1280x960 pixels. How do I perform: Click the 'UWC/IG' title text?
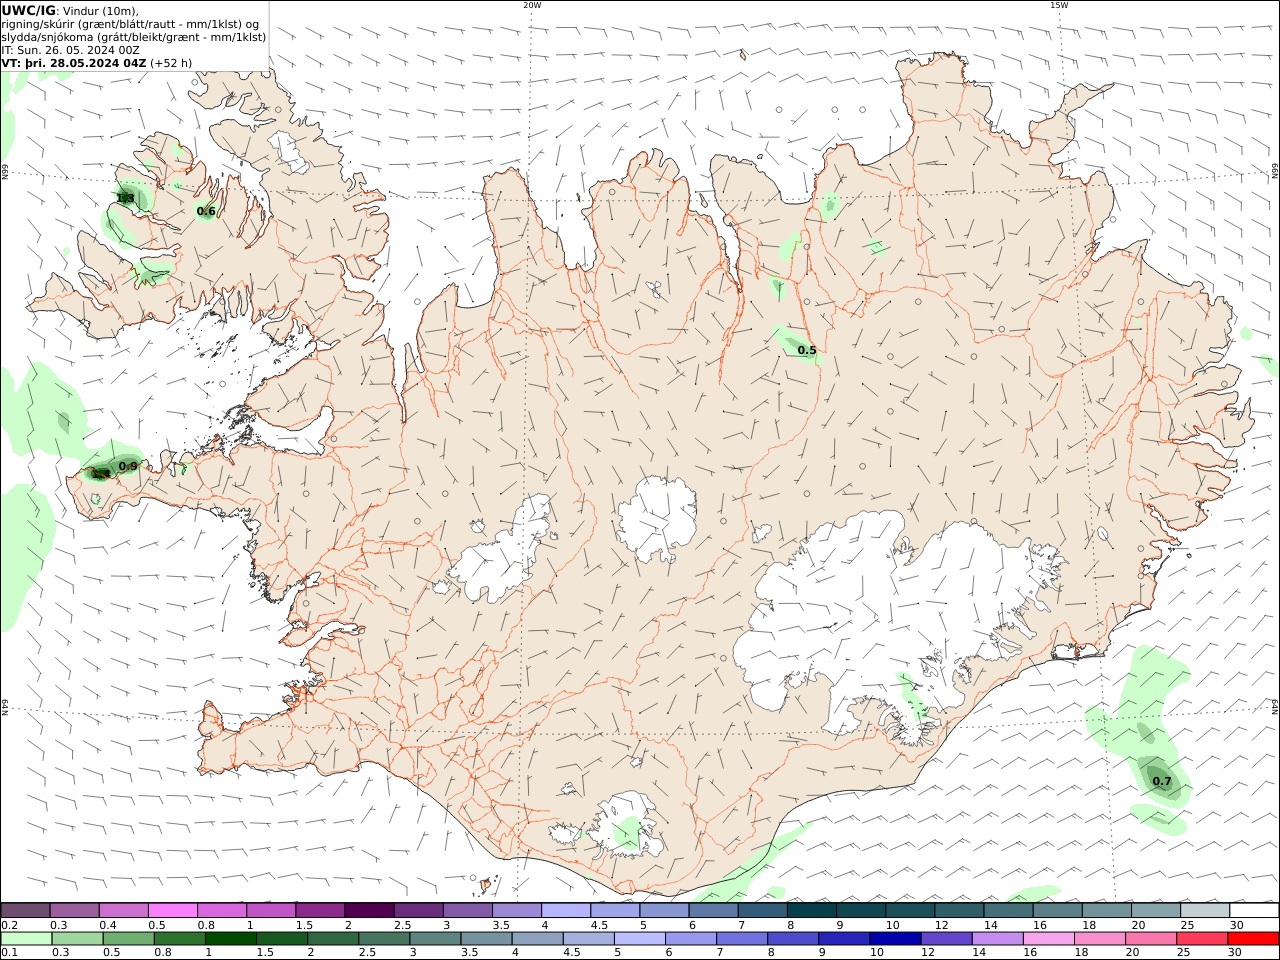(29, 10)
